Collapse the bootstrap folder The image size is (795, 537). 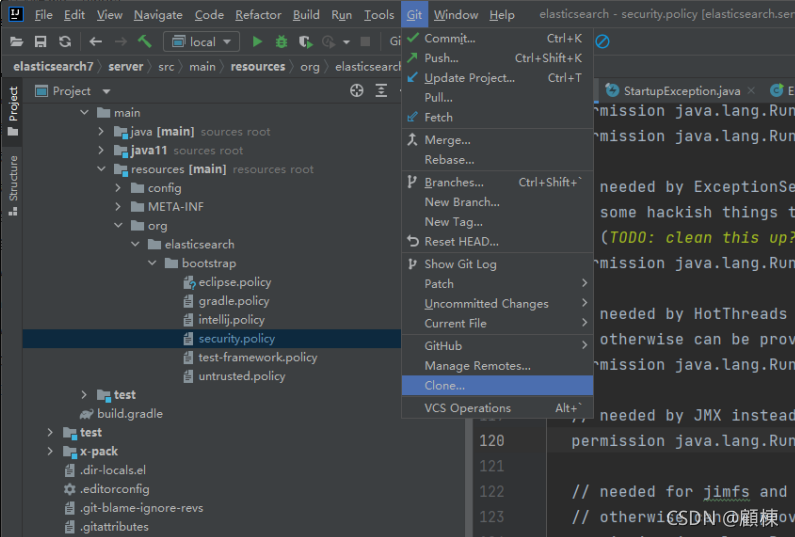153,263
